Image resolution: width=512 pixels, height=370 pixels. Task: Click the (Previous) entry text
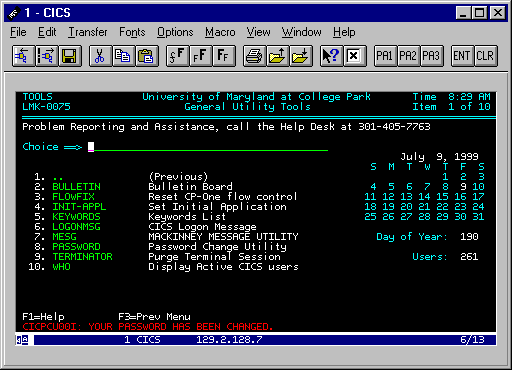(x=178, y=177)
